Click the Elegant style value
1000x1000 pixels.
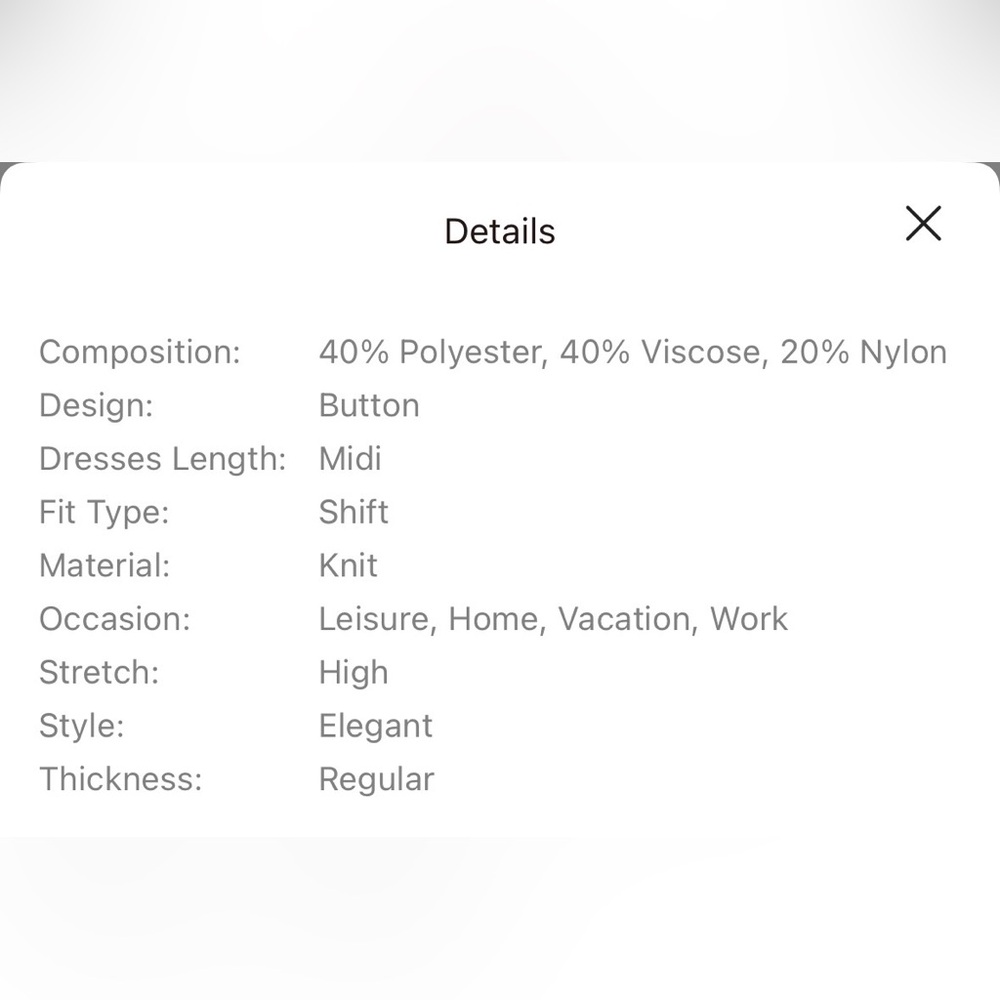coord(376,726)
